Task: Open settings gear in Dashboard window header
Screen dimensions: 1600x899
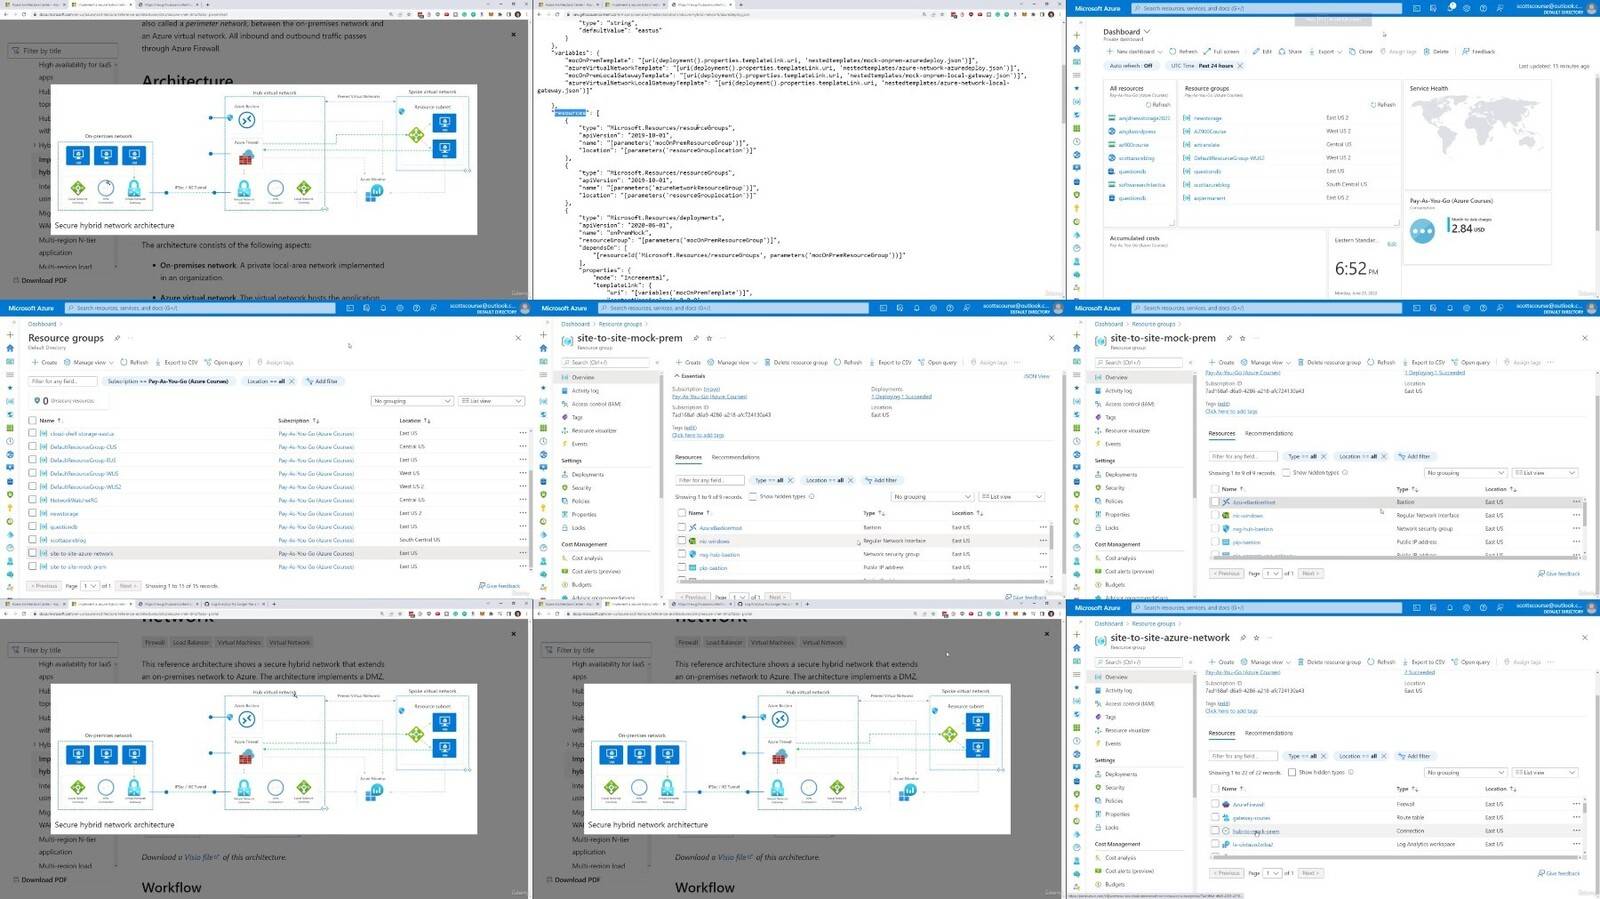Action: point(1466,8)
